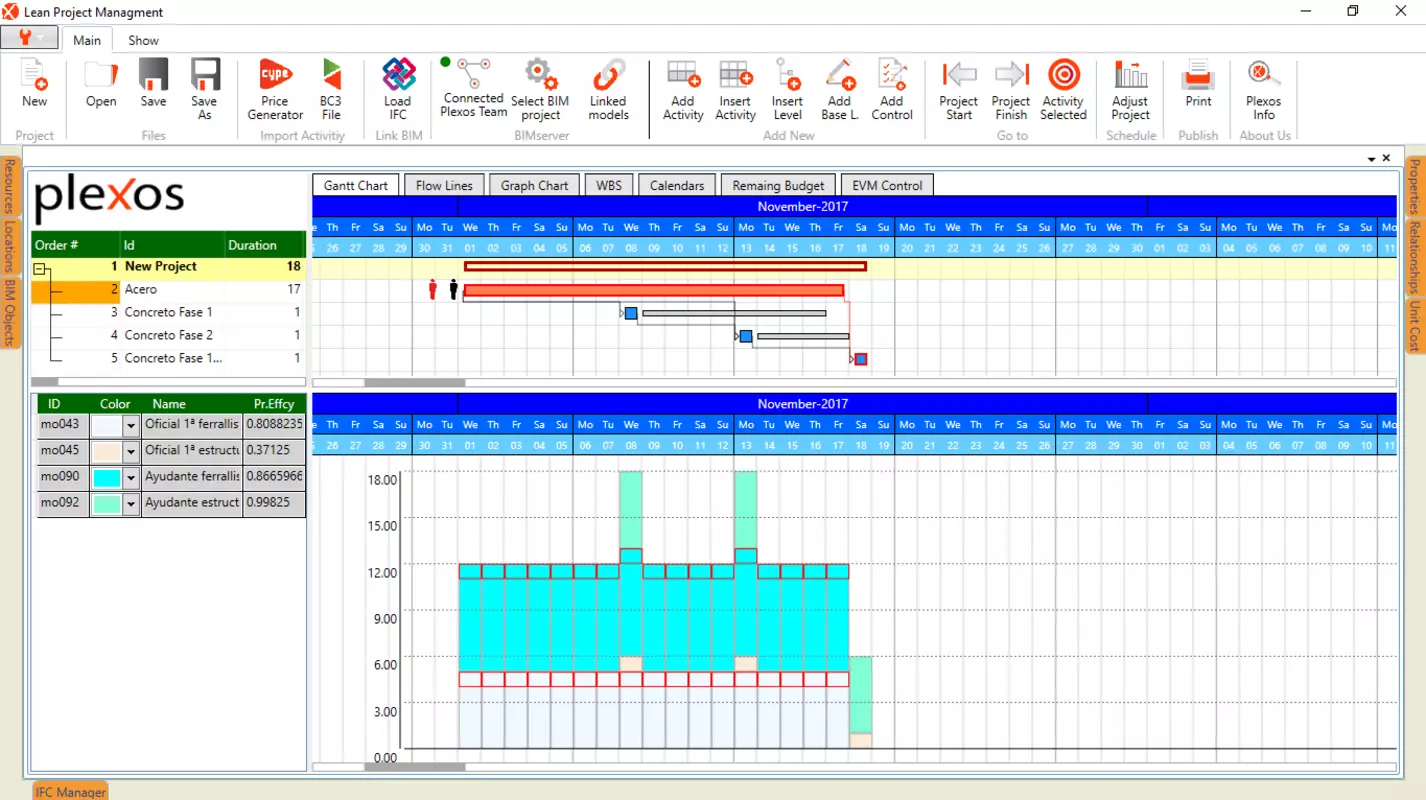The image size is (1426, 800).
Task: Open color dropdown for resource mo045
Action: coord(130,451)
